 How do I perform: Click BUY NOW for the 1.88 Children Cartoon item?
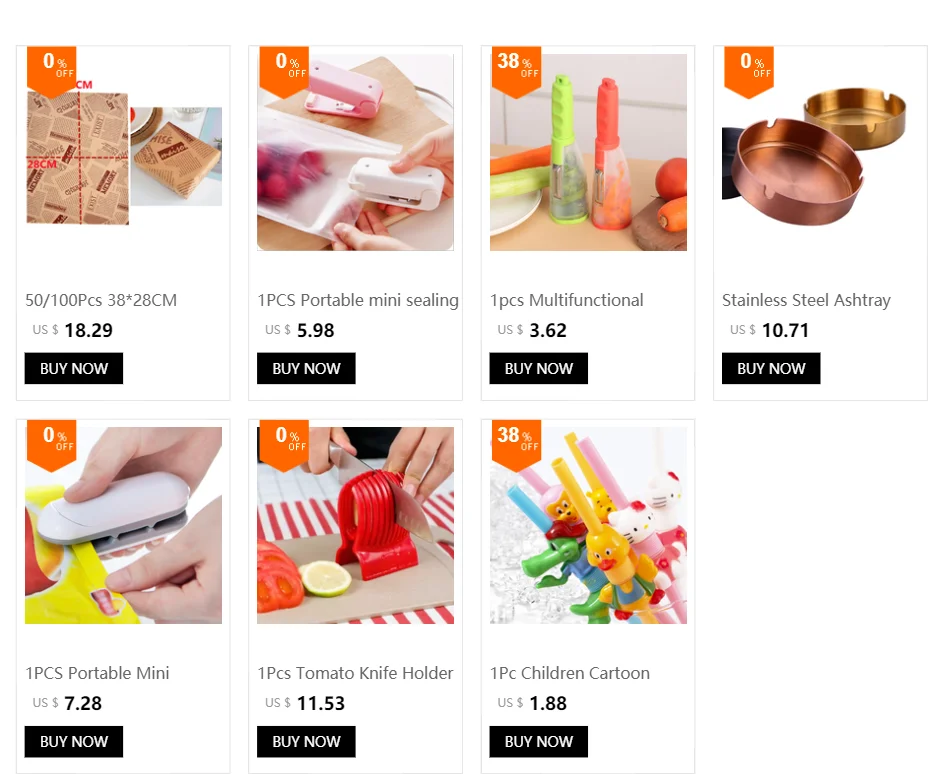point(538,742)
